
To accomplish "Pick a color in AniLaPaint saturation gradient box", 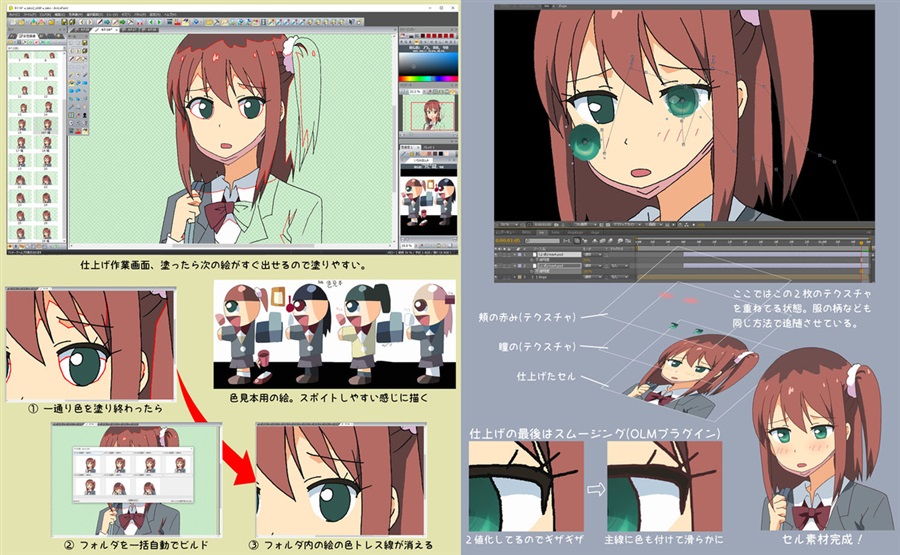I will pos(428,63).
